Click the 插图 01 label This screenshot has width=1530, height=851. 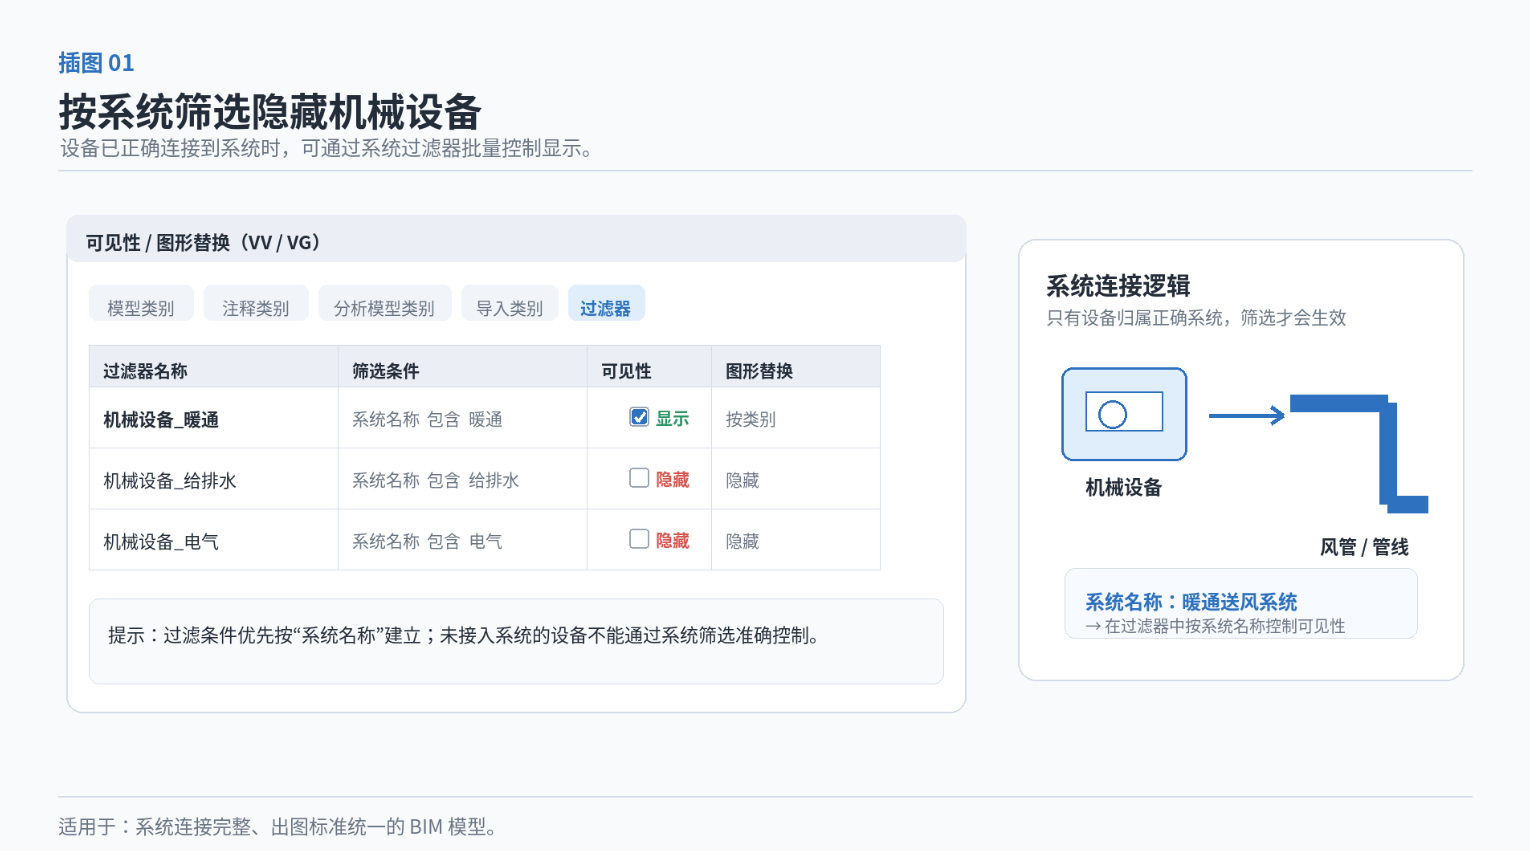(x=96, y=63)
